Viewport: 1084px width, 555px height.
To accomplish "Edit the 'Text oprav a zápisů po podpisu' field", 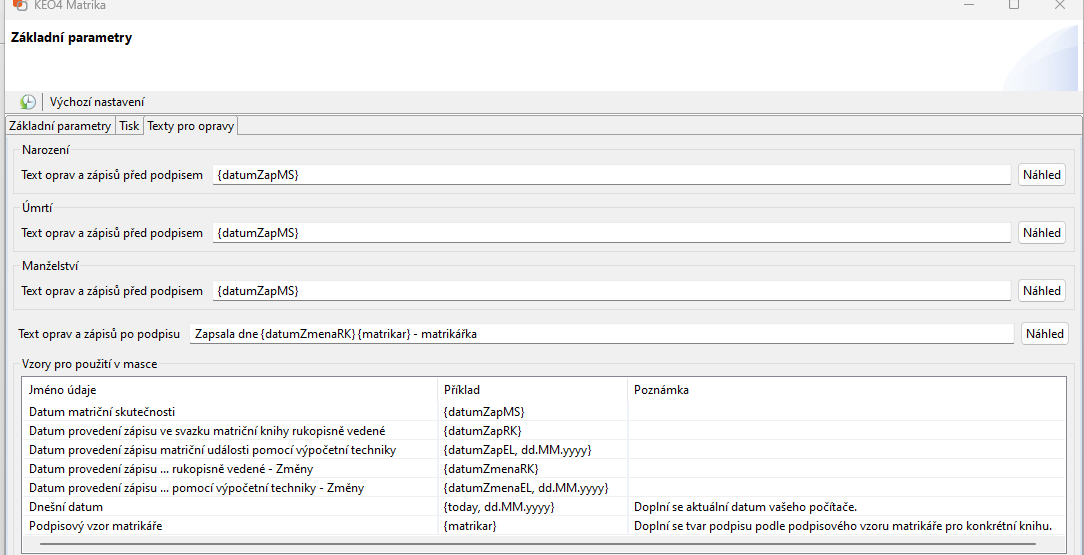I will point(601,334).
